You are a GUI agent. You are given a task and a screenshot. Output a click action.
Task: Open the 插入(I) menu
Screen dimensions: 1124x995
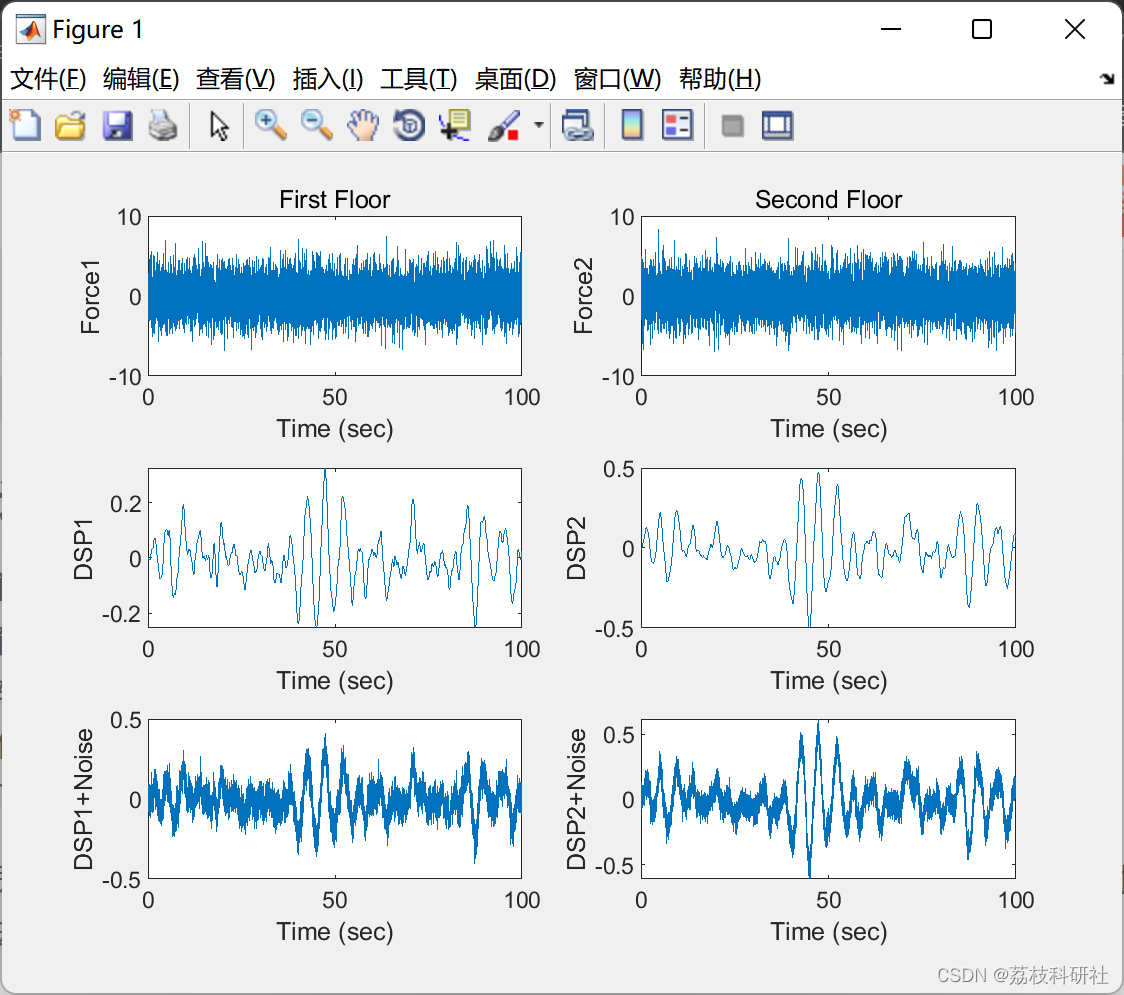(328, 79)
